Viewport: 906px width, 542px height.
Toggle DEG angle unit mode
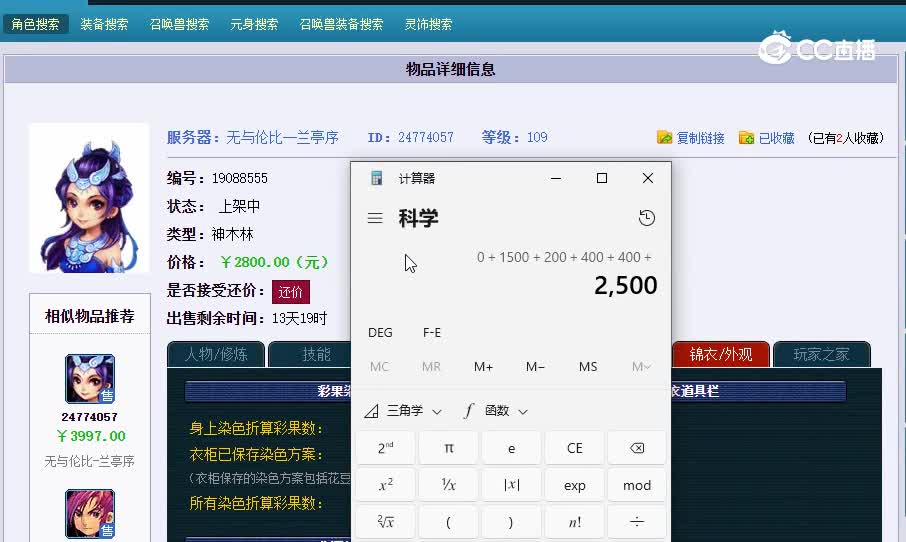click(x=380, y=332)
